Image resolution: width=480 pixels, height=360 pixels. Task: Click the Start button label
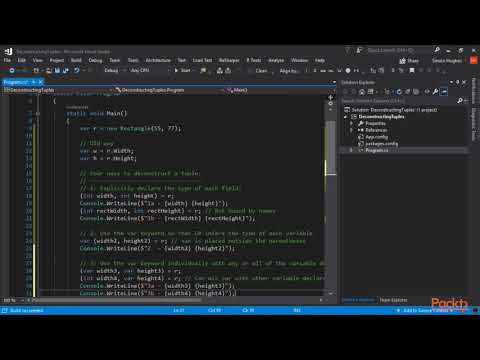pyautogui.click(x=185, y=70)
